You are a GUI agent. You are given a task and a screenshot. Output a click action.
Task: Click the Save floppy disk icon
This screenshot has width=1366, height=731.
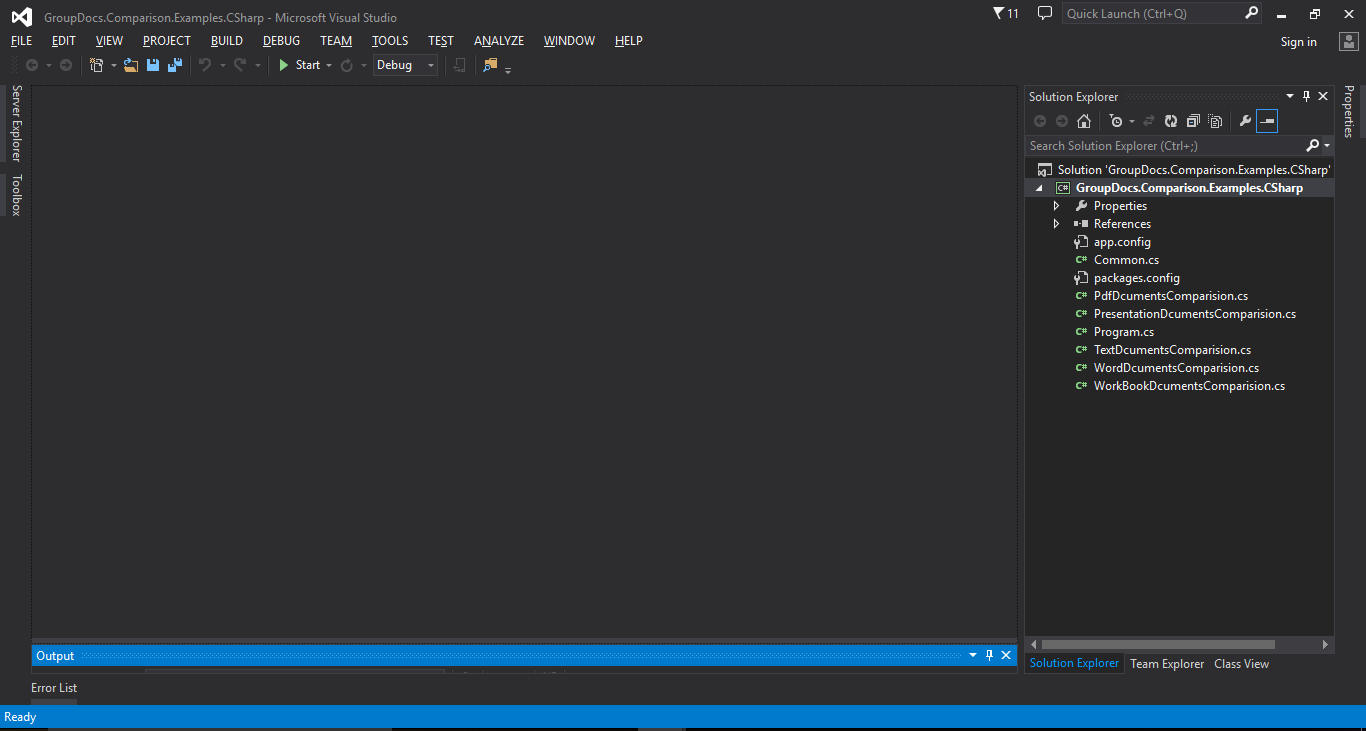tap(153, 65)
